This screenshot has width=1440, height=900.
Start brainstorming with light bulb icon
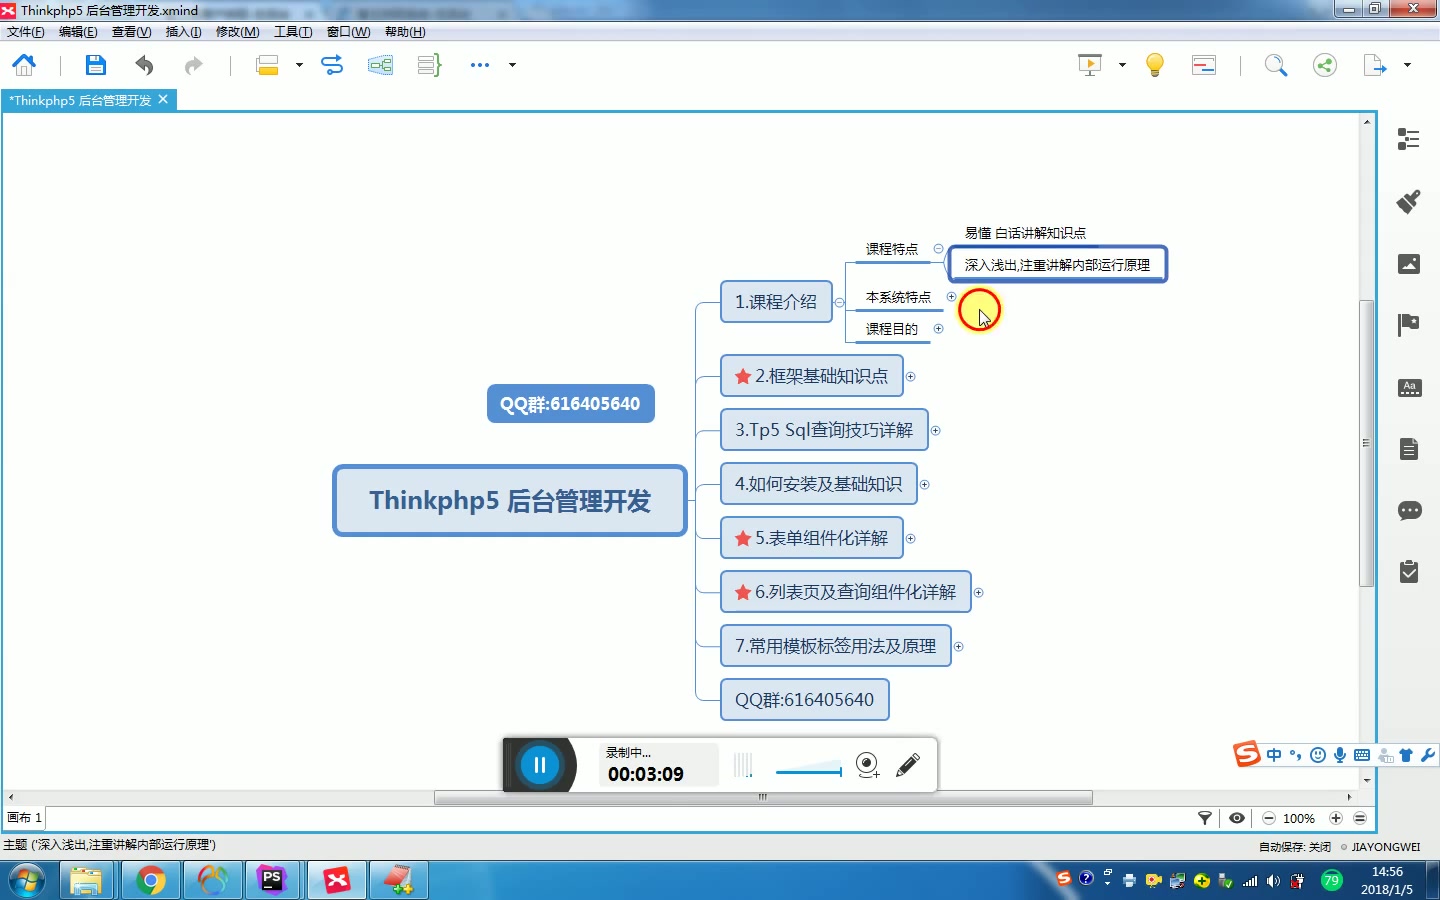pos(1155,65)
